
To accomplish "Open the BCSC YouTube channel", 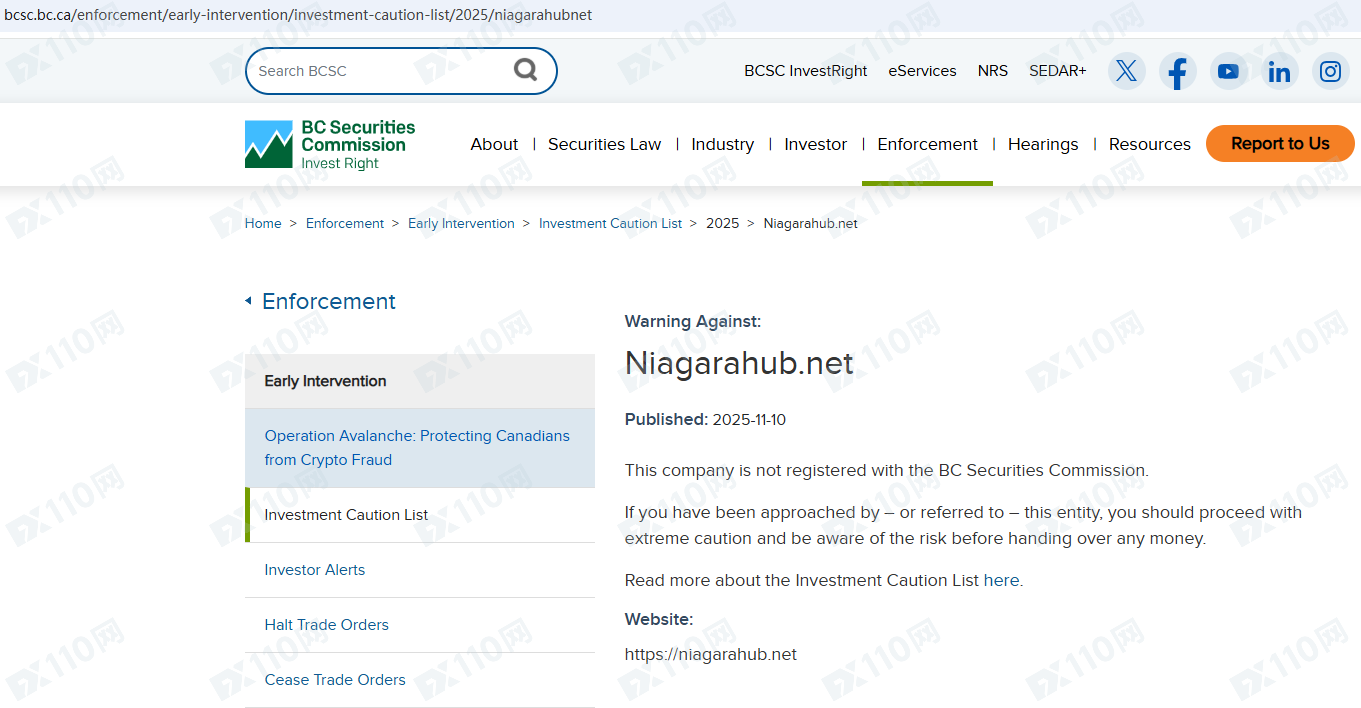I will coord(1228,71).
